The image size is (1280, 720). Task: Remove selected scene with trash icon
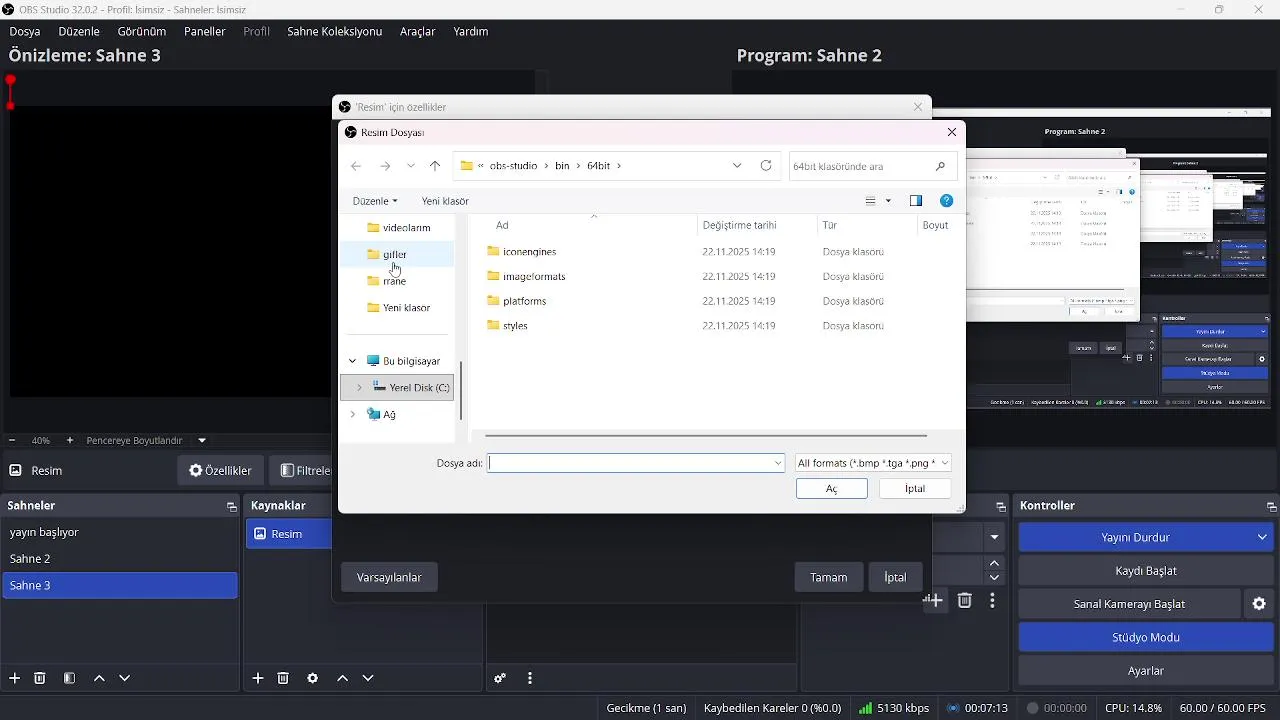(x=40, y=678)
